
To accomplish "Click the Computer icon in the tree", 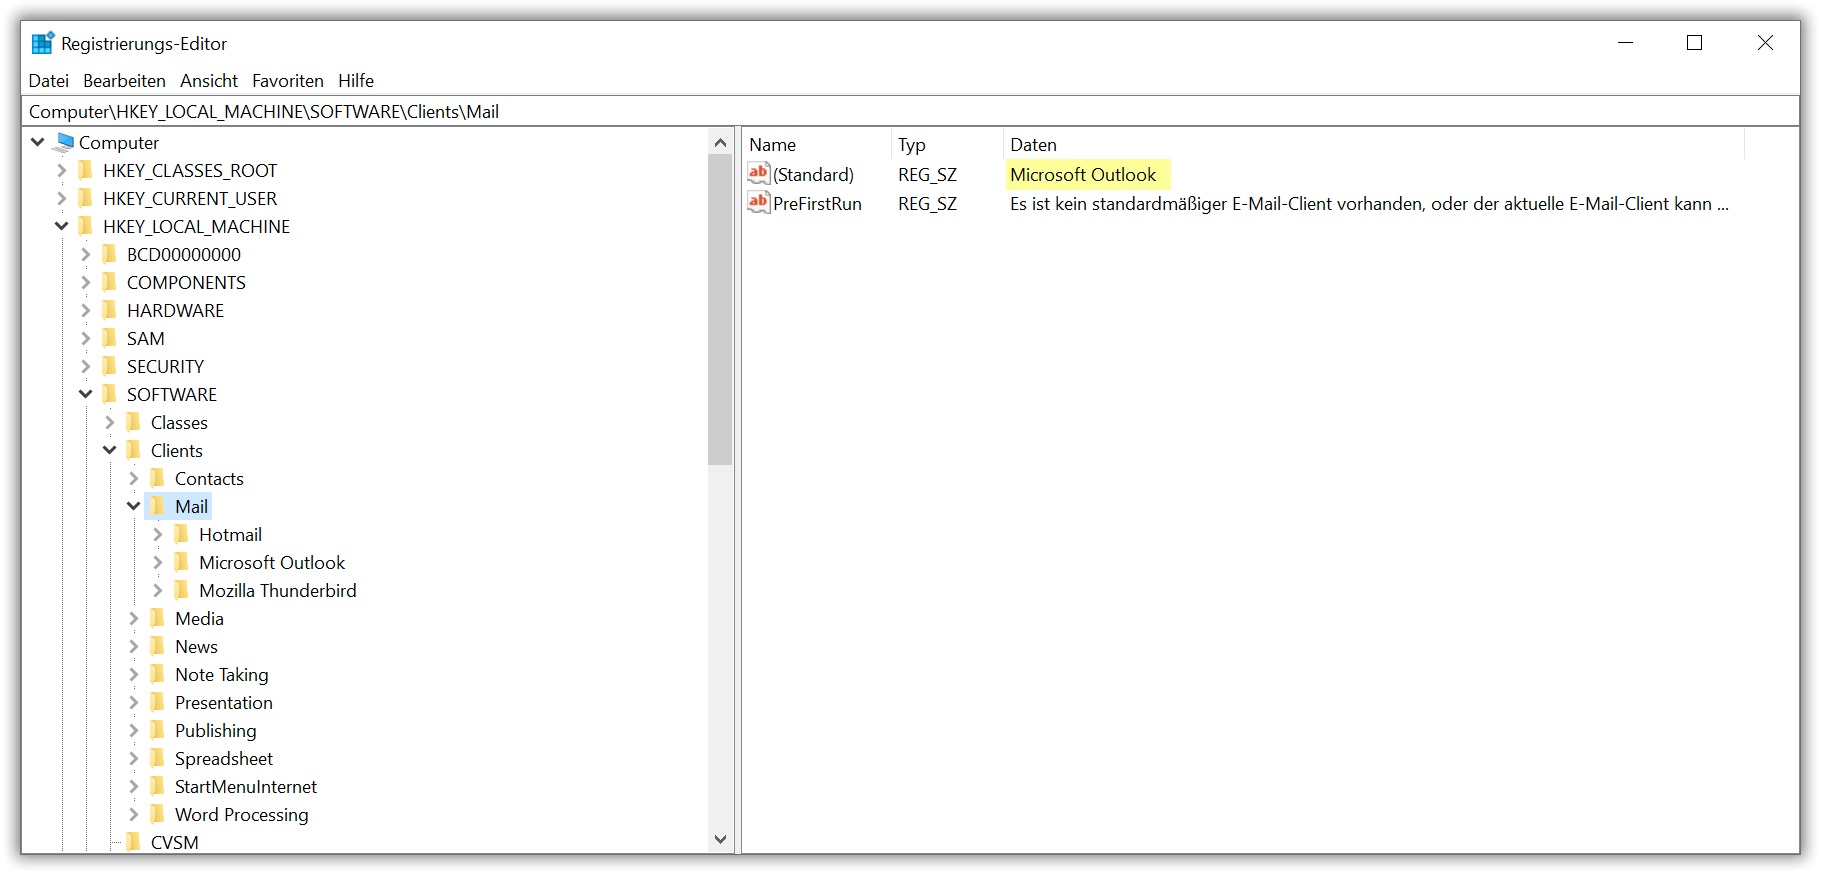I will 65,142.
